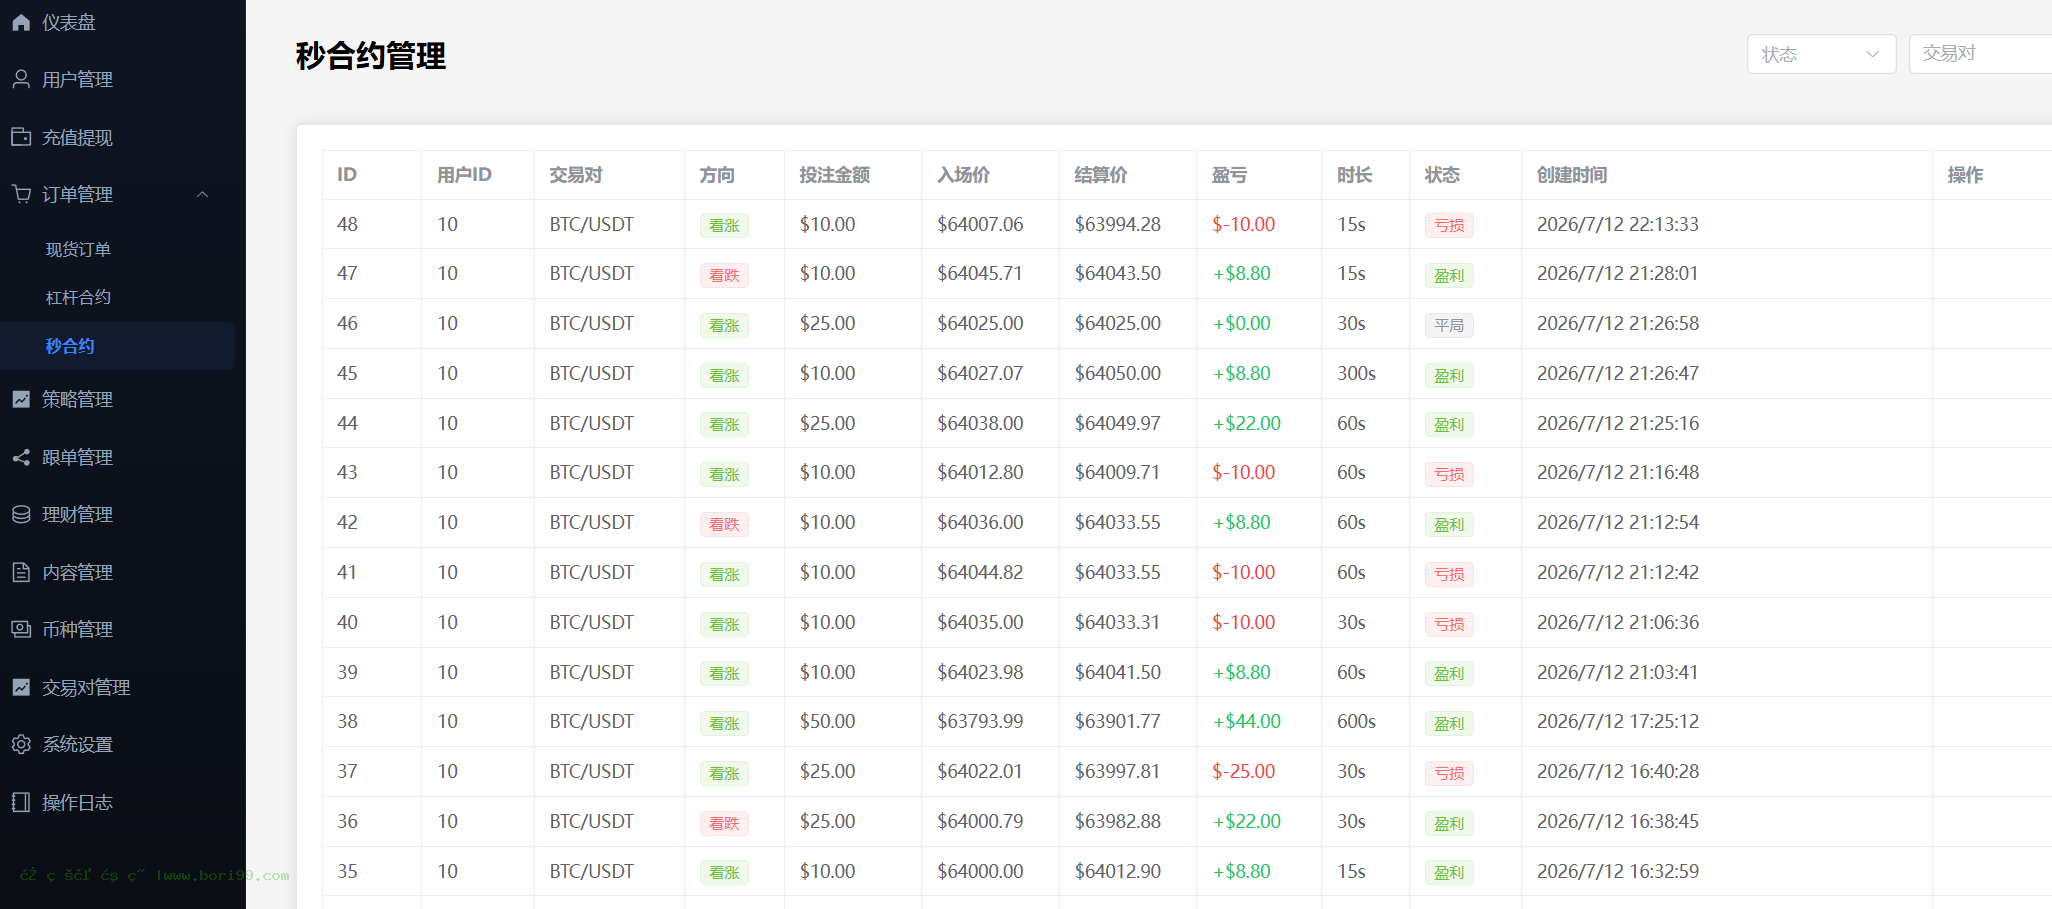Image resolution: width=2052 pixels, height=909 pixels.
Task: Click the 交易对 search input field
Action: pyautogui.click(x=1980, y=54)
